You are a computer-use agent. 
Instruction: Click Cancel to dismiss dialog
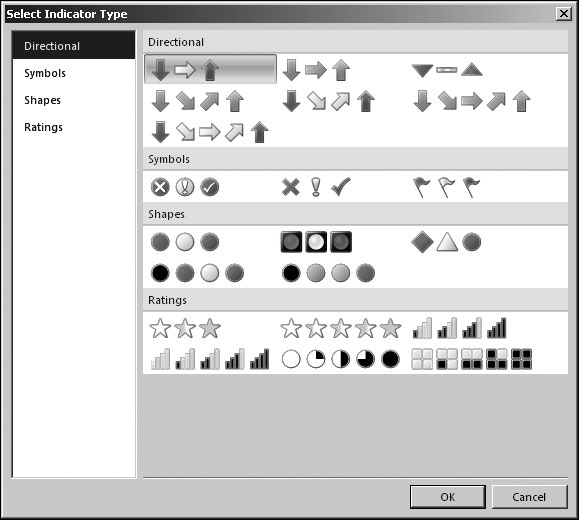pos(529,497)
